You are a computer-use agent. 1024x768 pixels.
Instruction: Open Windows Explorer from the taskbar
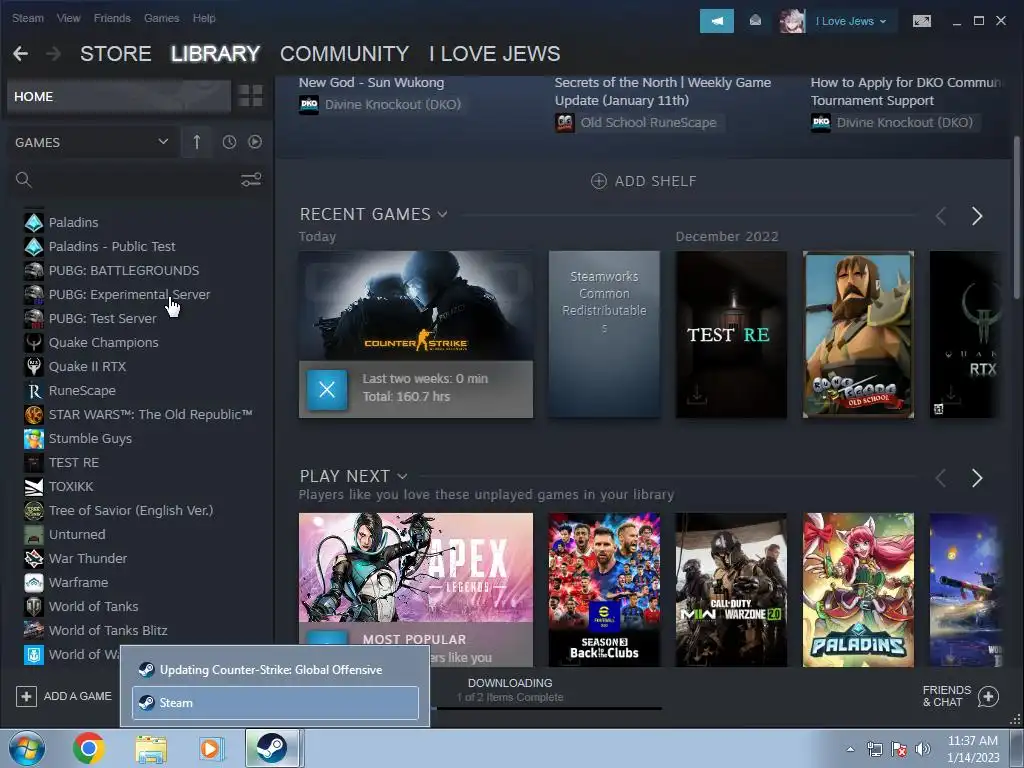click(151, 748)
